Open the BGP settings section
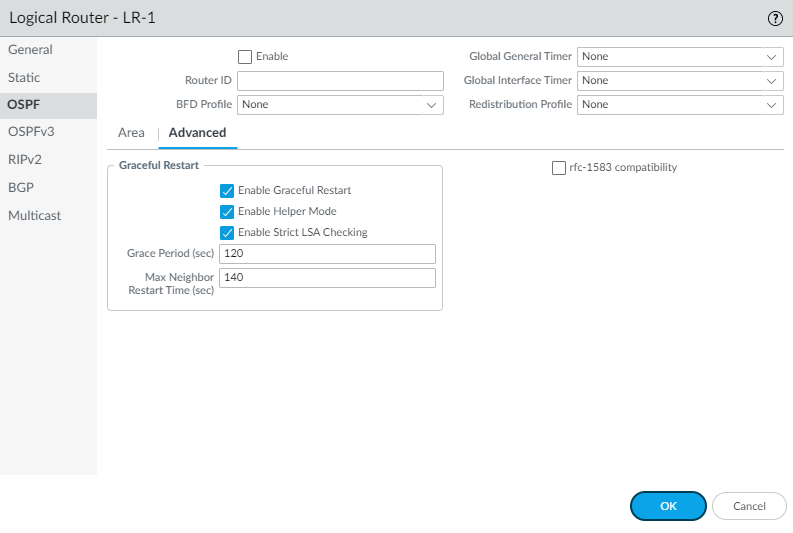This screenshot has width=793, height=533. pos(21,187)
